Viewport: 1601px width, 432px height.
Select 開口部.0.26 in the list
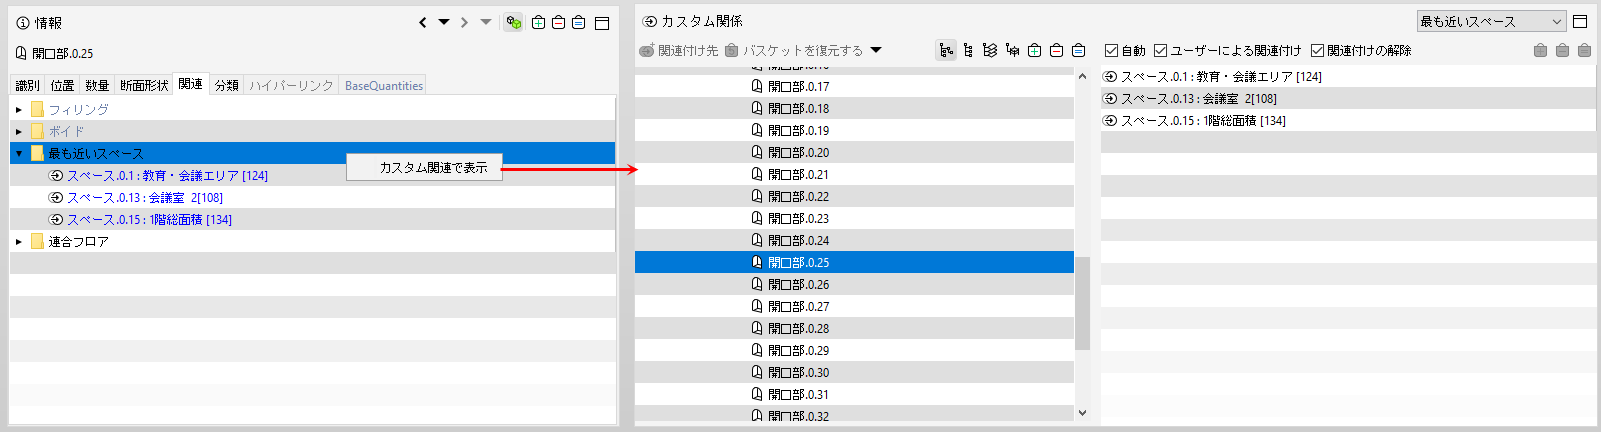pyautogui.click(x=854, y=284)
